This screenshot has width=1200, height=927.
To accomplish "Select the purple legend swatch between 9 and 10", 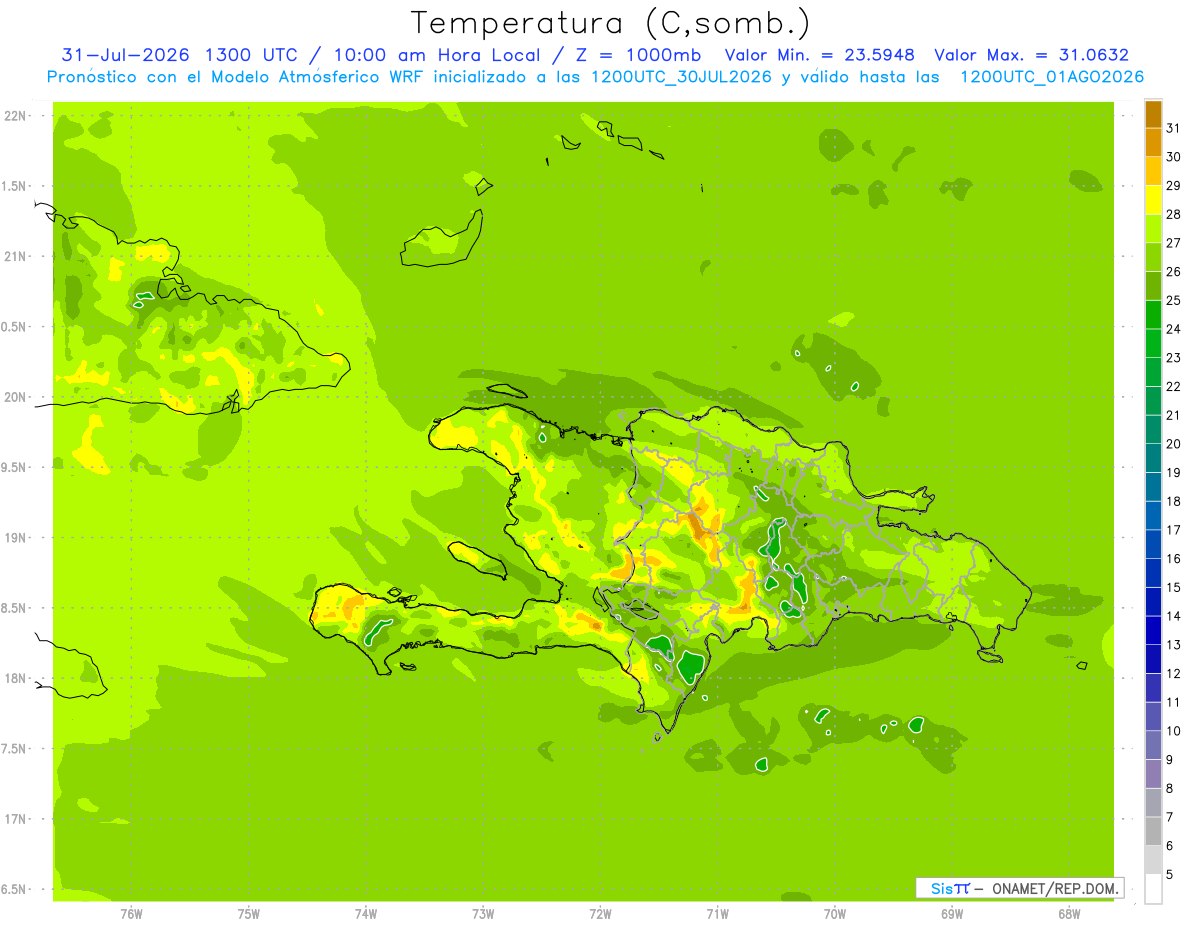I will pos(1153,745).
